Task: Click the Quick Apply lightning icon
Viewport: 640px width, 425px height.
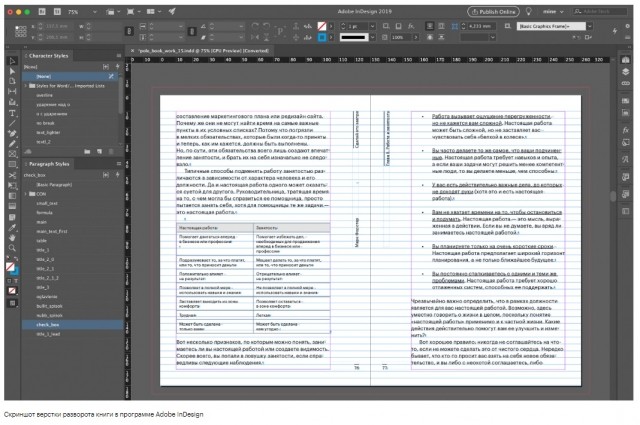Action: click(615, 31)
